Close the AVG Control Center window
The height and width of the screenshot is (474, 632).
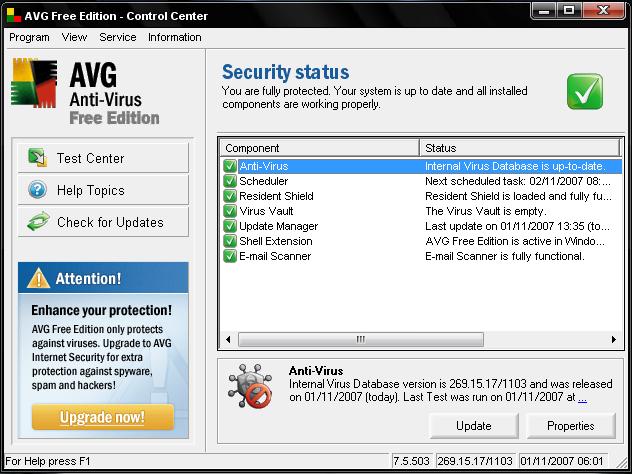click(x=603, y=11)
